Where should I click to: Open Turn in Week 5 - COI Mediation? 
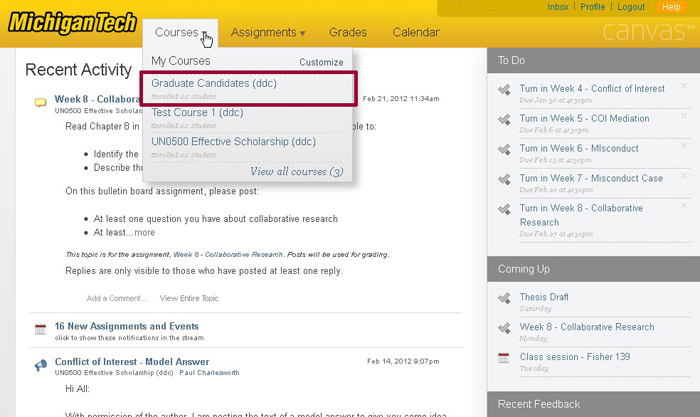click(x=584, y=119)
